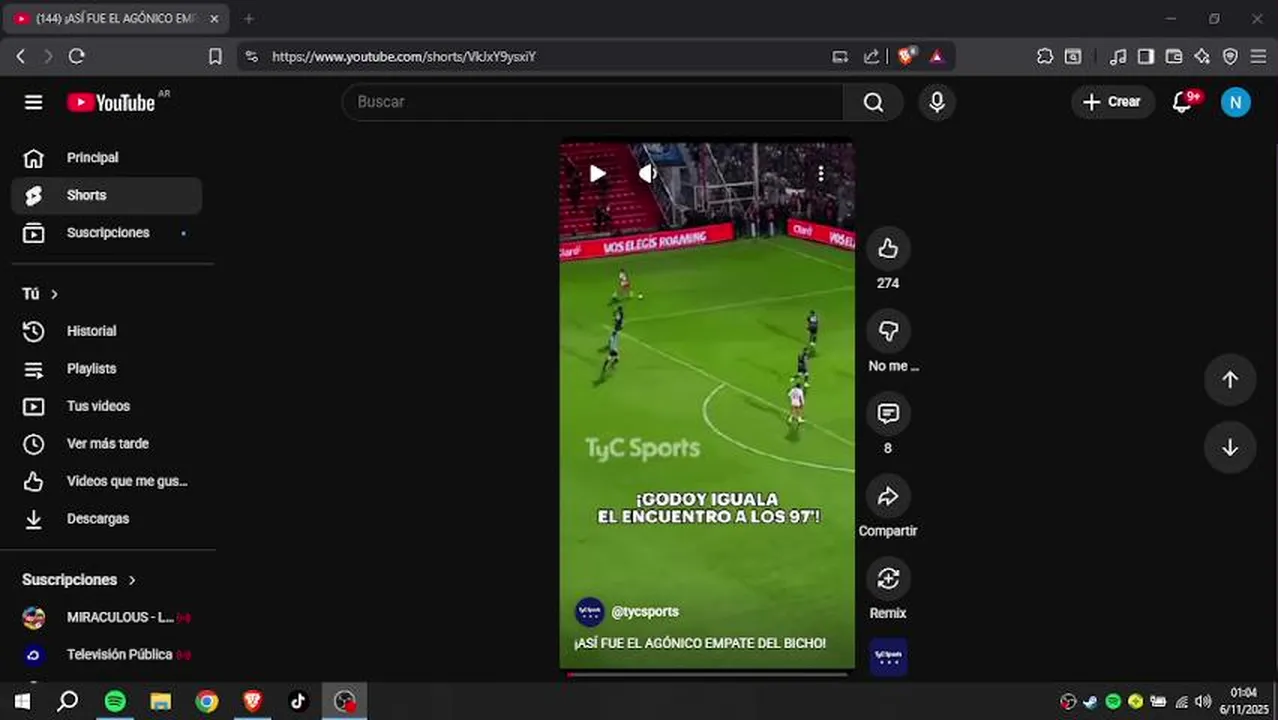Go to the previous Short

pos(1230,380)
